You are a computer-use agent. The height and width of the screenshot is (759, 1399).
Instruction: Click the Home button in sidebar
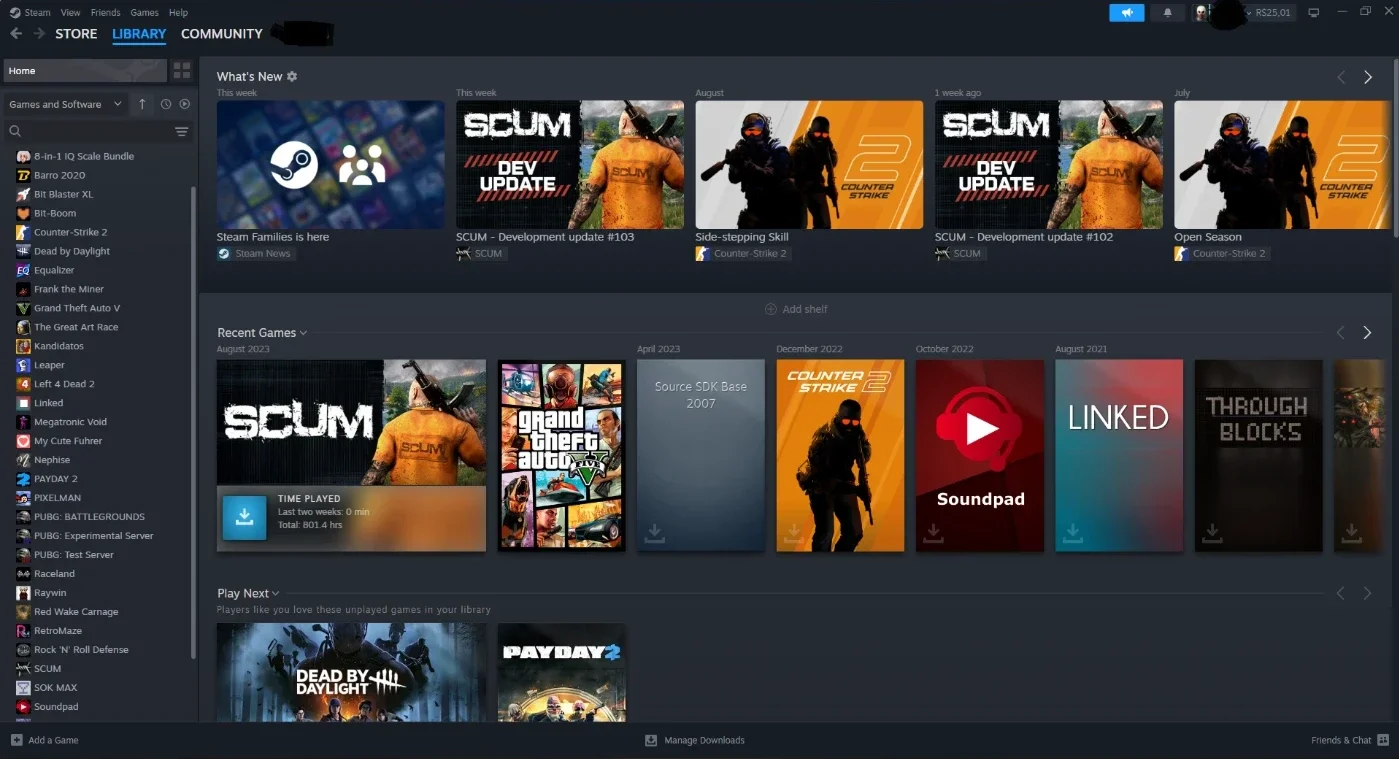85,71
